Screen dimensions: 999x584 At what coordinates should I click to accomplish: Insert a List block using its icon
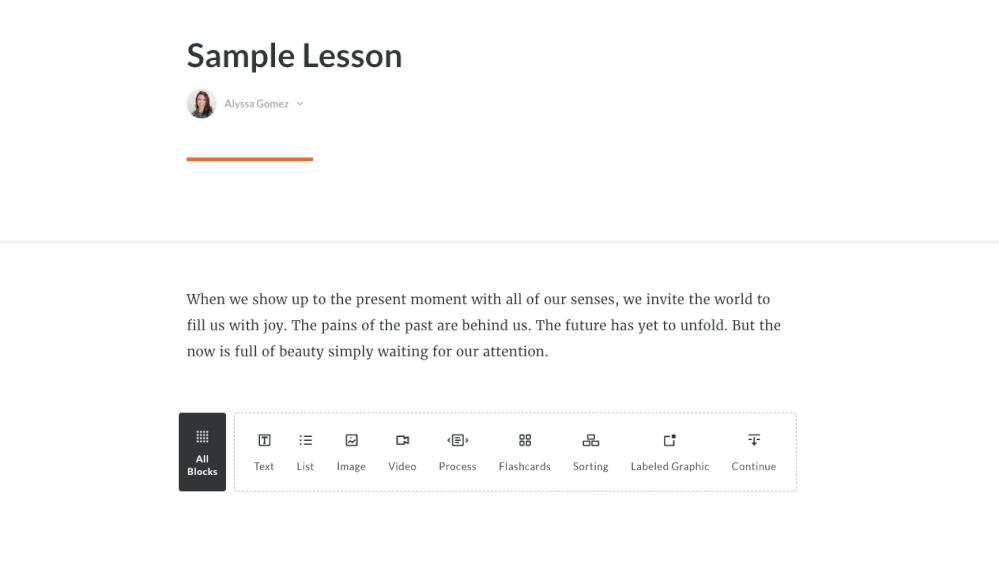(305, 440)
